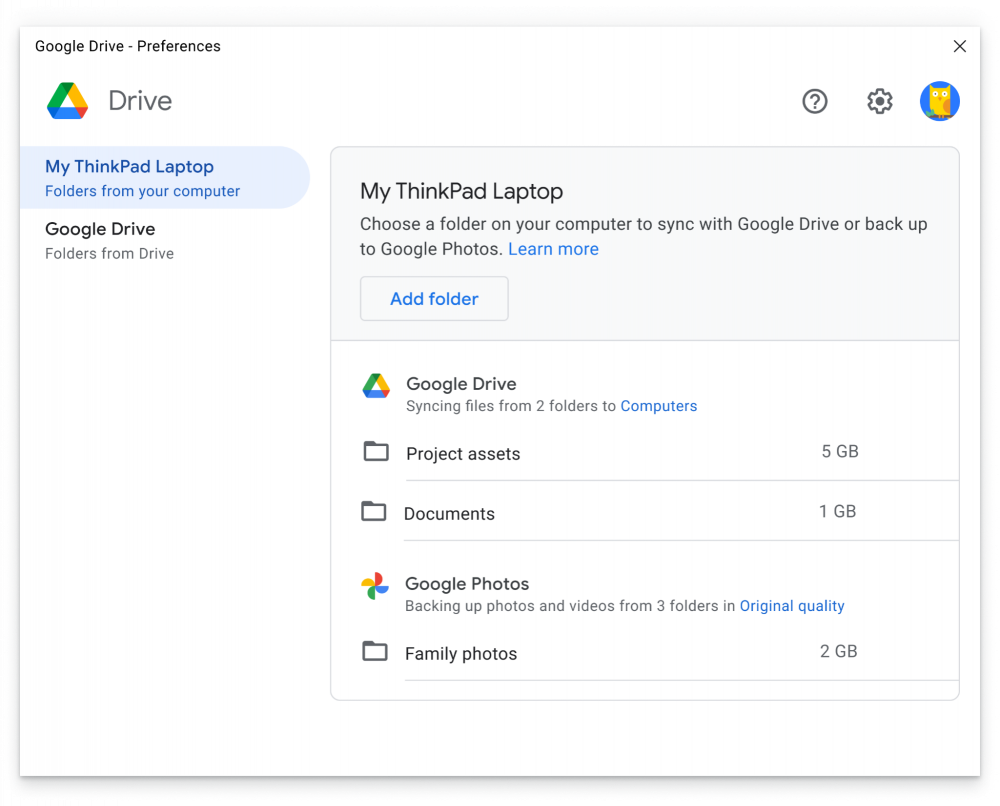Click the Google Drive icon in sync section
1000x806 pixels.
tap(376, 386)
